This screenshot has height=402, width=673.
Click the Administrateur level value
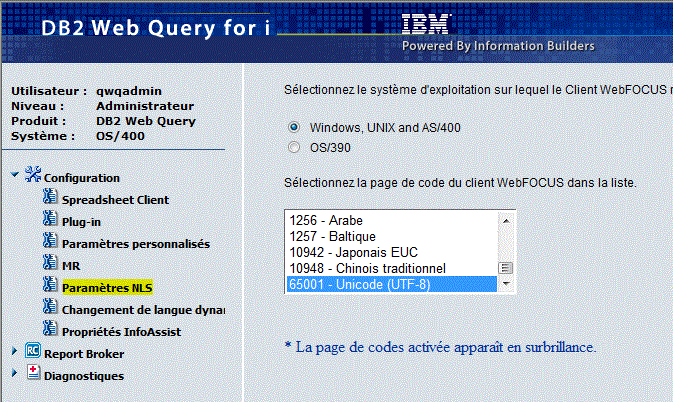click(145, 106)
